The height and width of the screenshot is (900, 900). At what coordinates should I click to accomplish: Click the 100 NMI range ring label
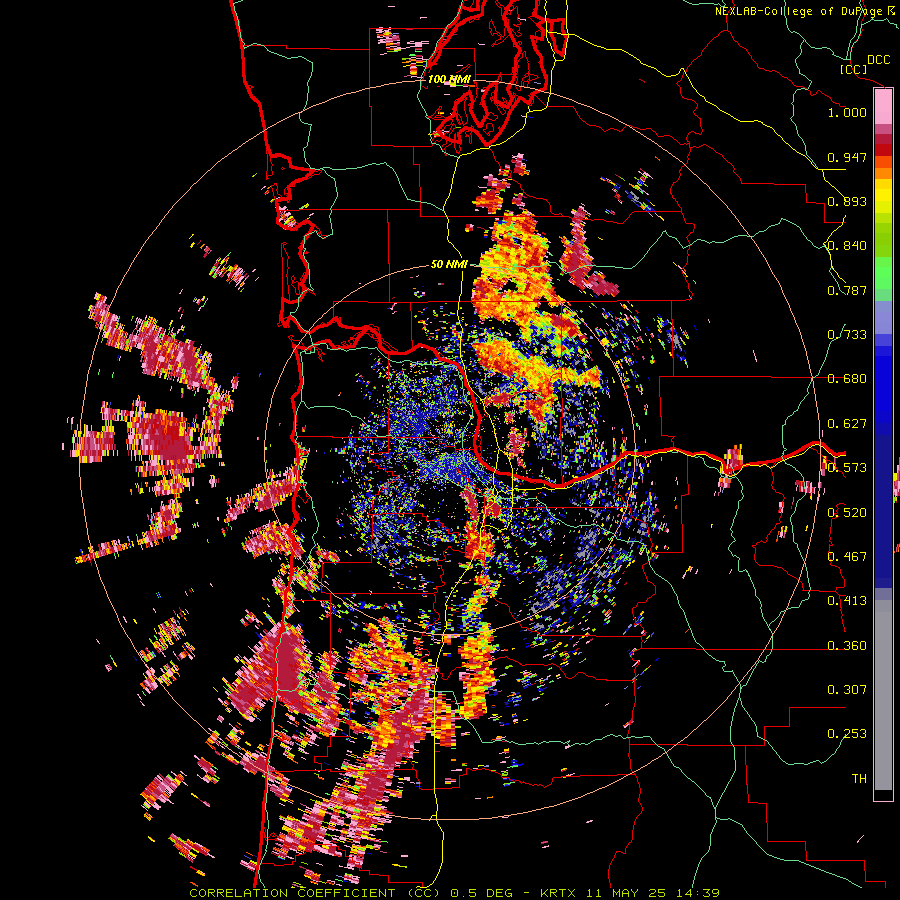point(449,79)
